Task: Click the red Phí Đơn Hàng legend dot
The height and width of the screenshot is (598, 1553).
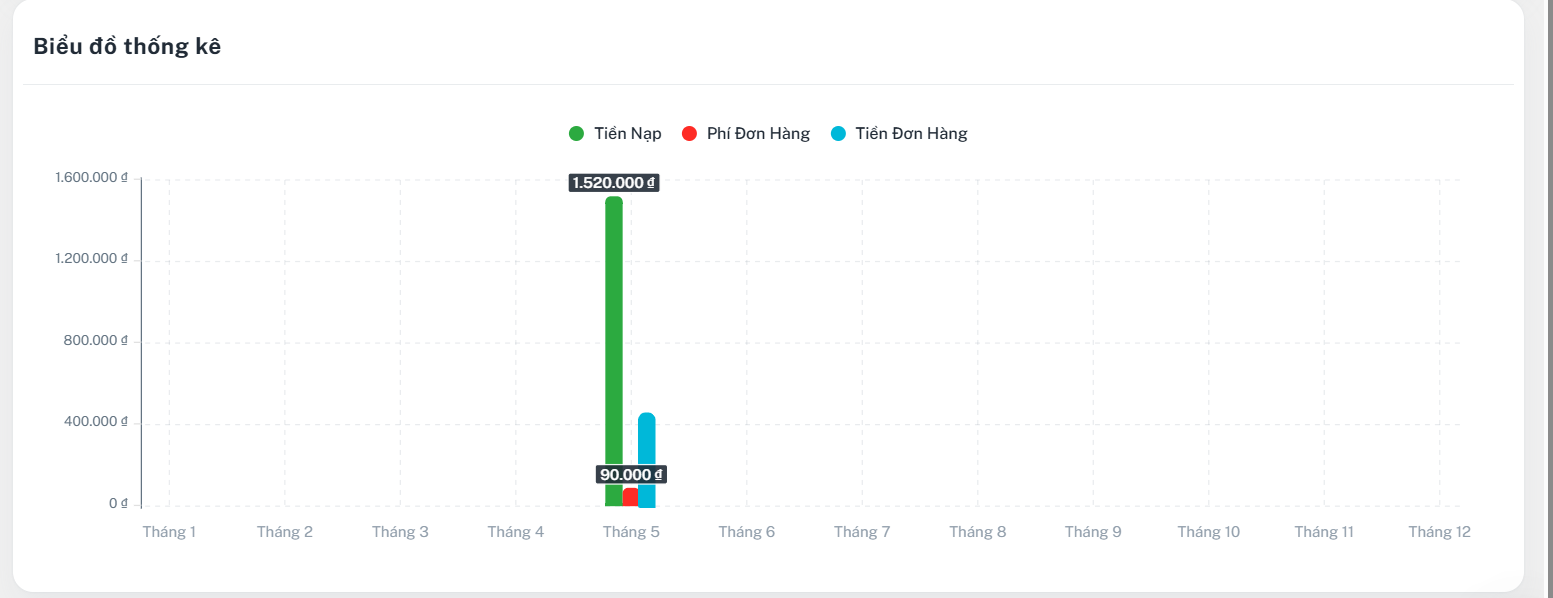Action: point(688,134)
